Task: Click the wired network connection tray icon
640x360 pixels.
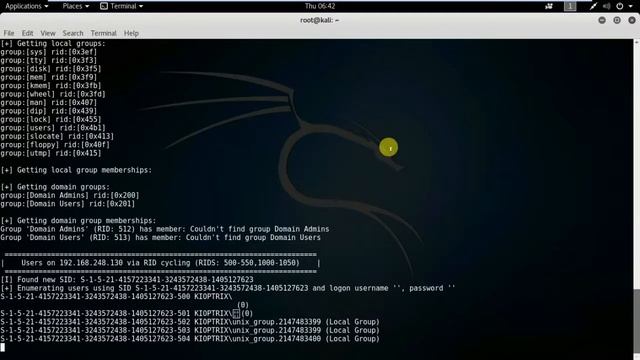Action: click(593, 6)
